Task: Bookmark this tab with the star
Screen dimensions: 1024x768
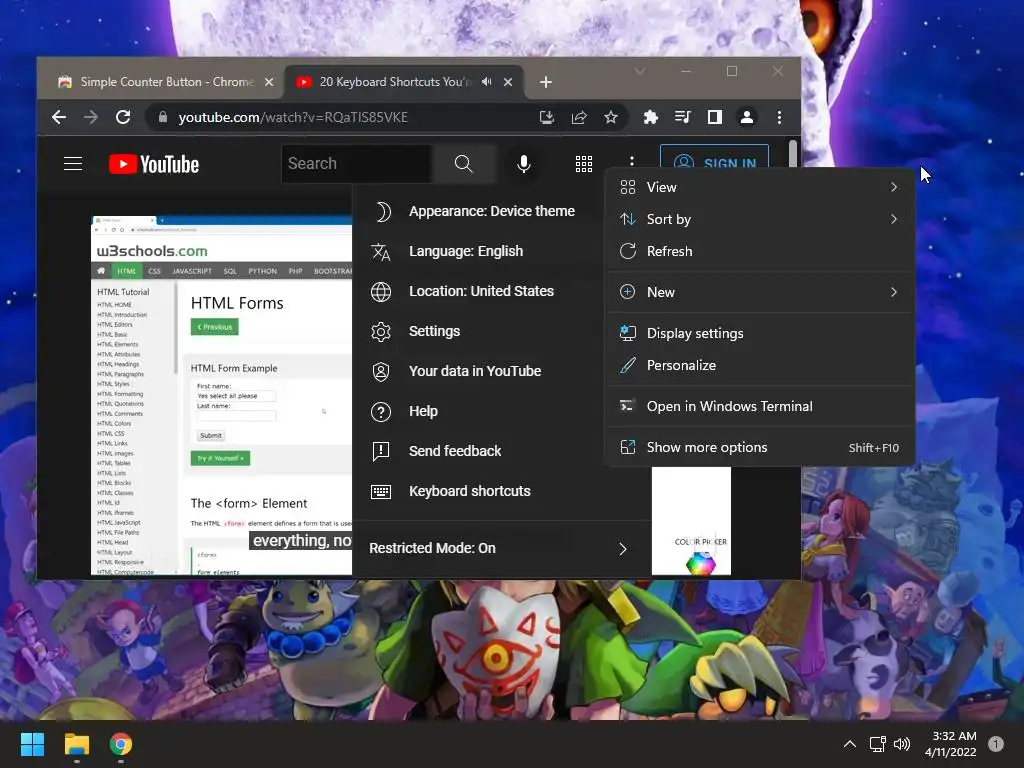Action: pos(611,117)
